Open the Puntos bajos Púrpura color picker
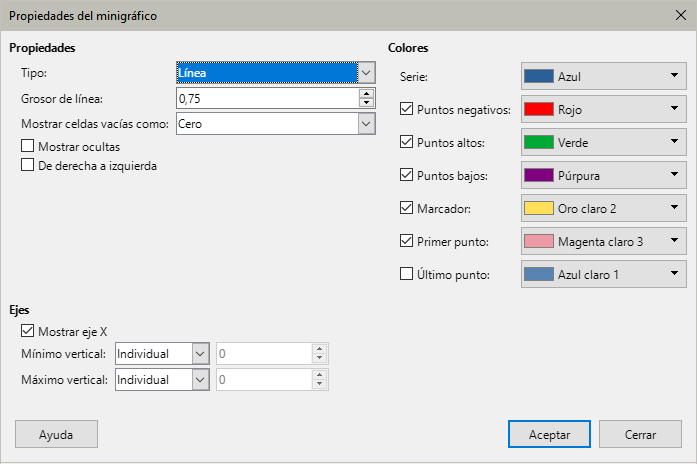697x464 pixels. 603,175
